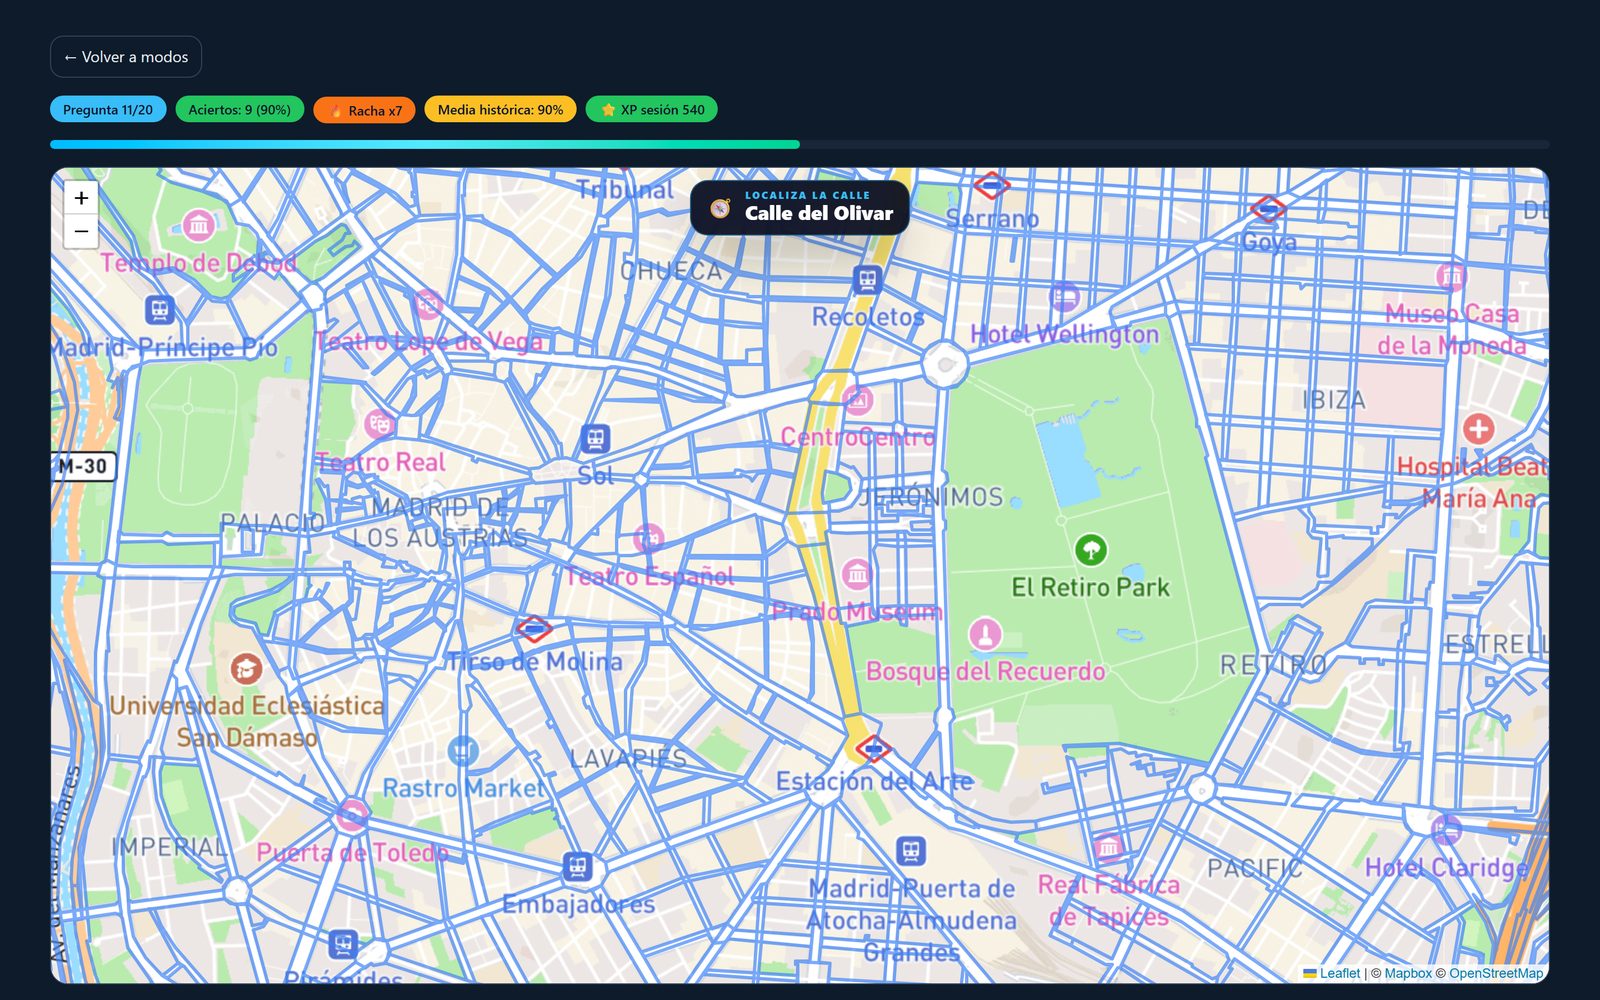The height and width of the screenshot is (1000, 1600).
Task: Click the star icon in XP sesión badge
Action: (x=608, y=110)
